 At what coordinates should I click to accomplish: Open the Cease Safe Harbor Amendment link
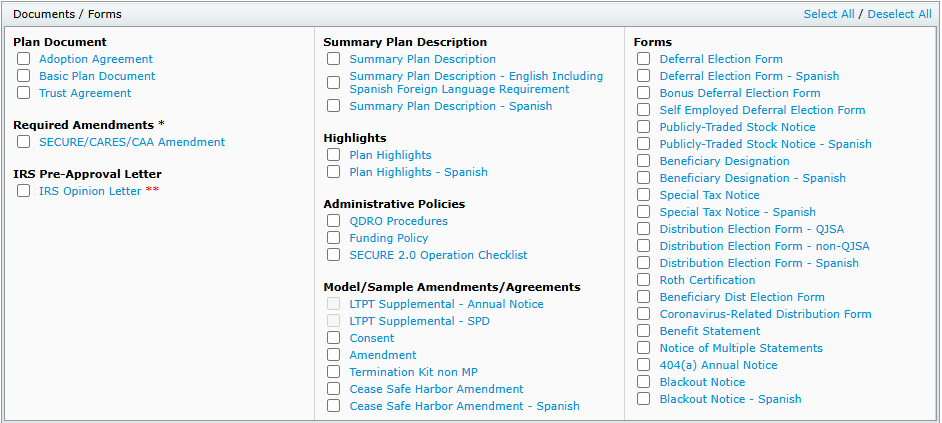[x=436, y=389]
